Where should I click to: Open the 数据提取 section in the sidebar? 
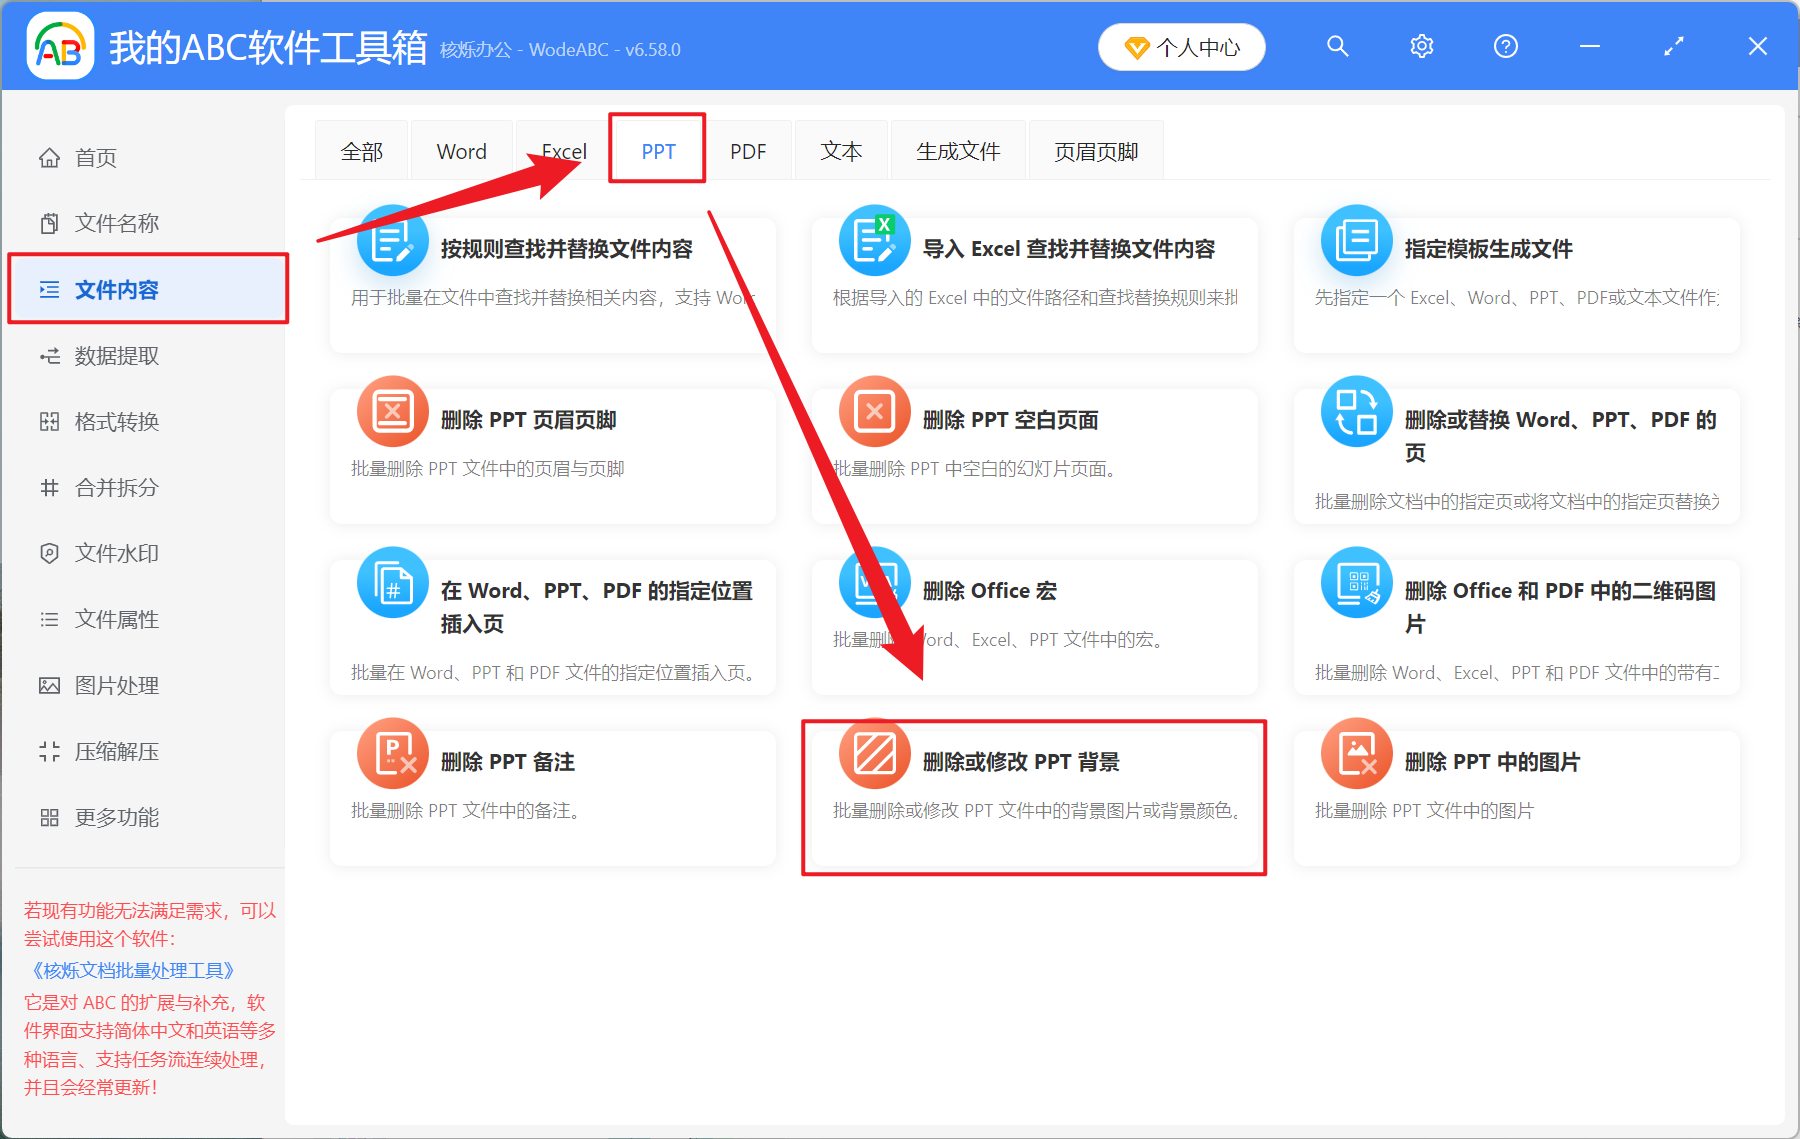coord(114,355)
